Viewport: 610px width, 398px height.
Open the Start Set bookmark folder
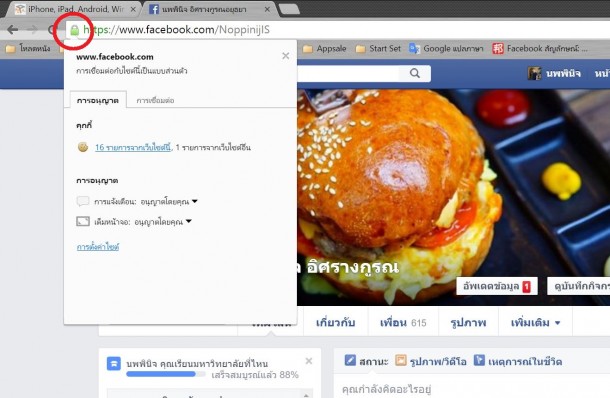[x=378, y=49]
